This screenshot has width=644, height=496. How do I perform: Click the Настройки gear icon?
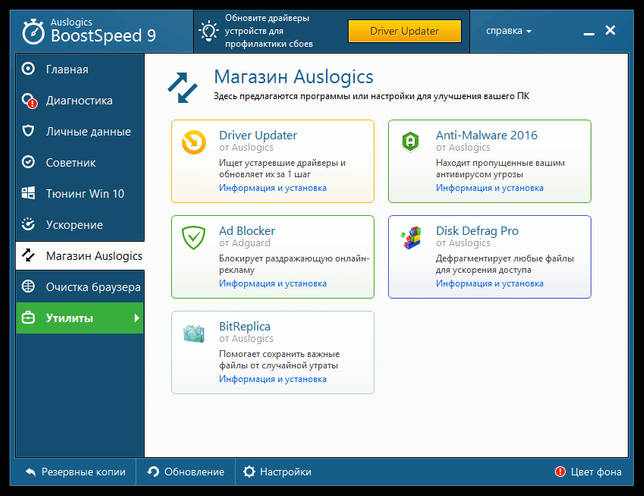click(249, 472)
